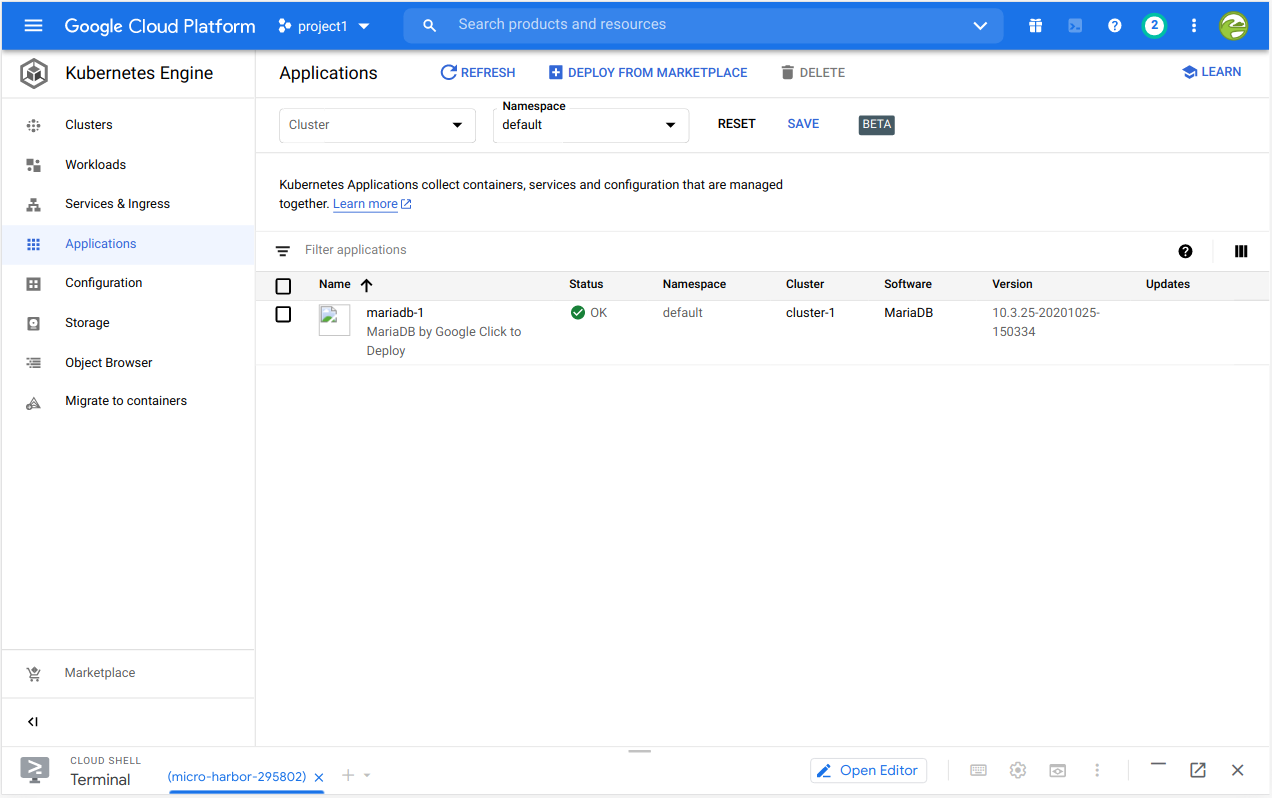1272x798 pixels.
Task: Expand the Cluster filter dropdown
Action: pos(376,125)
